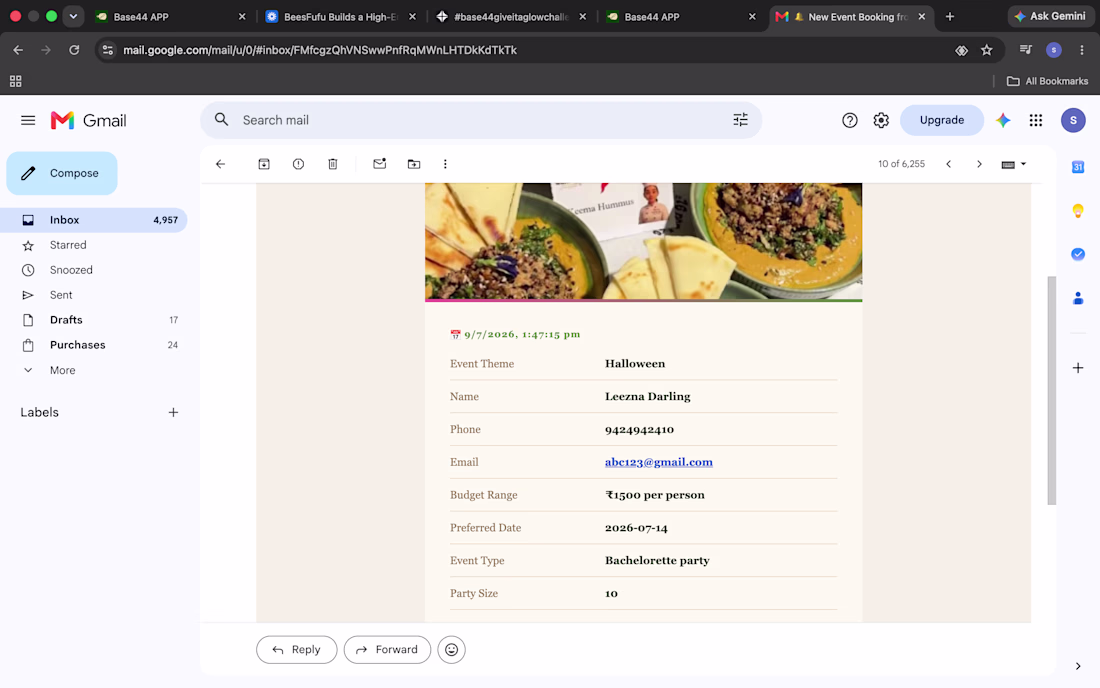Open the Contacts side panel icon

point(1078,298)
